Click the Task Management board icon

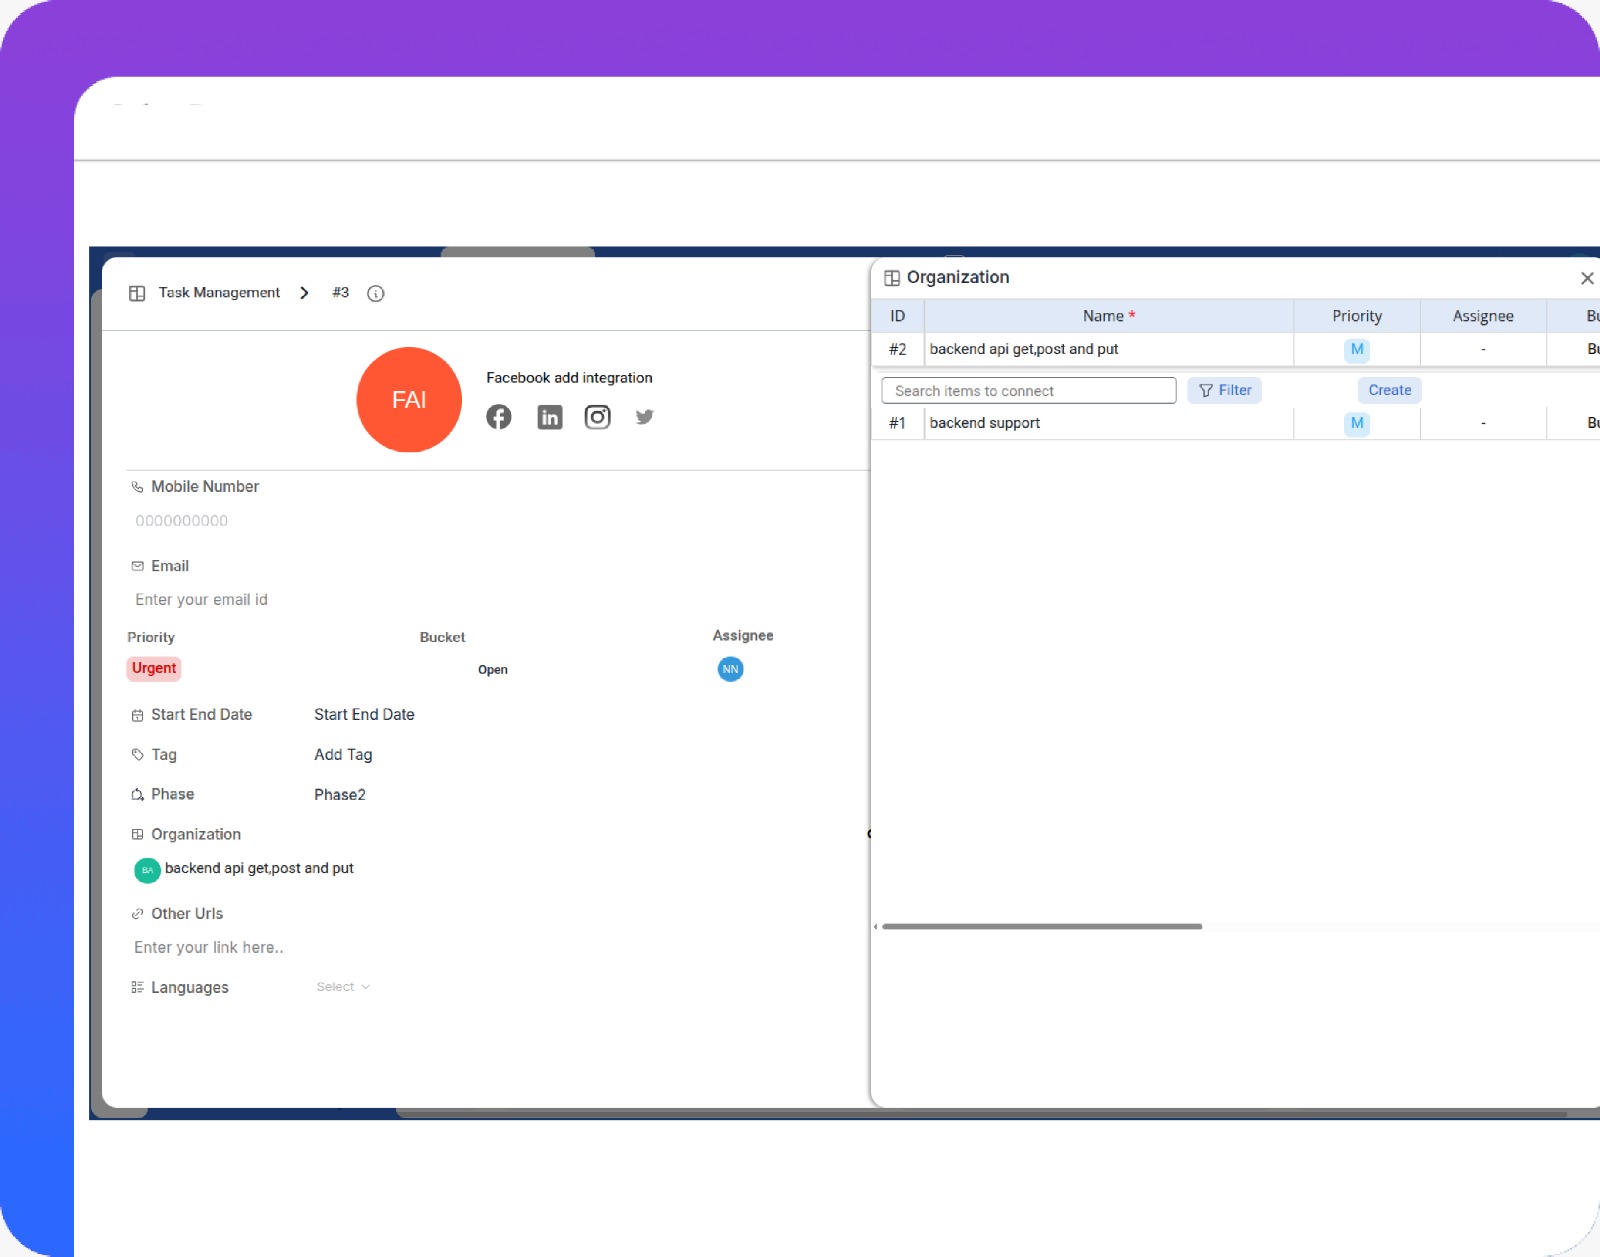point(138,293)
